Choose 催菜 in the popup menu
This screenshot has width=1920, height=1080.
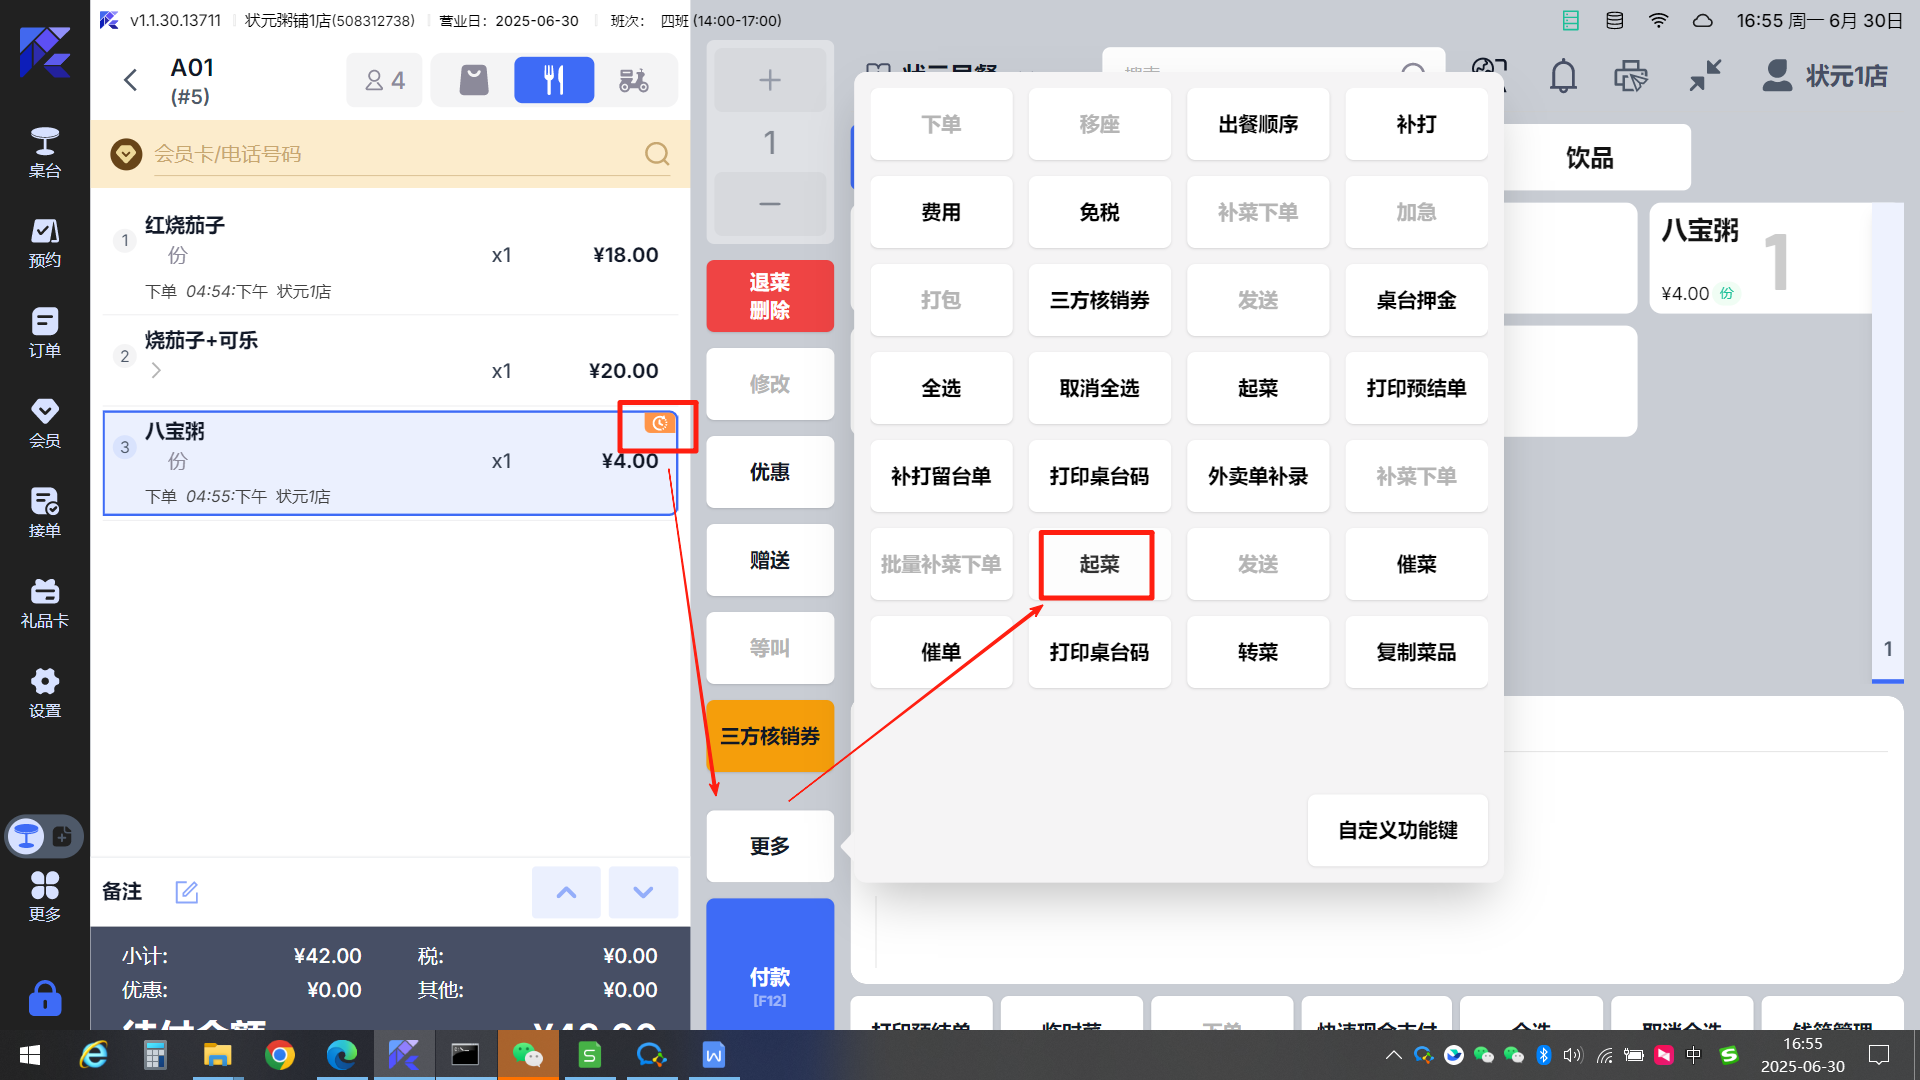pos(1416,564)
